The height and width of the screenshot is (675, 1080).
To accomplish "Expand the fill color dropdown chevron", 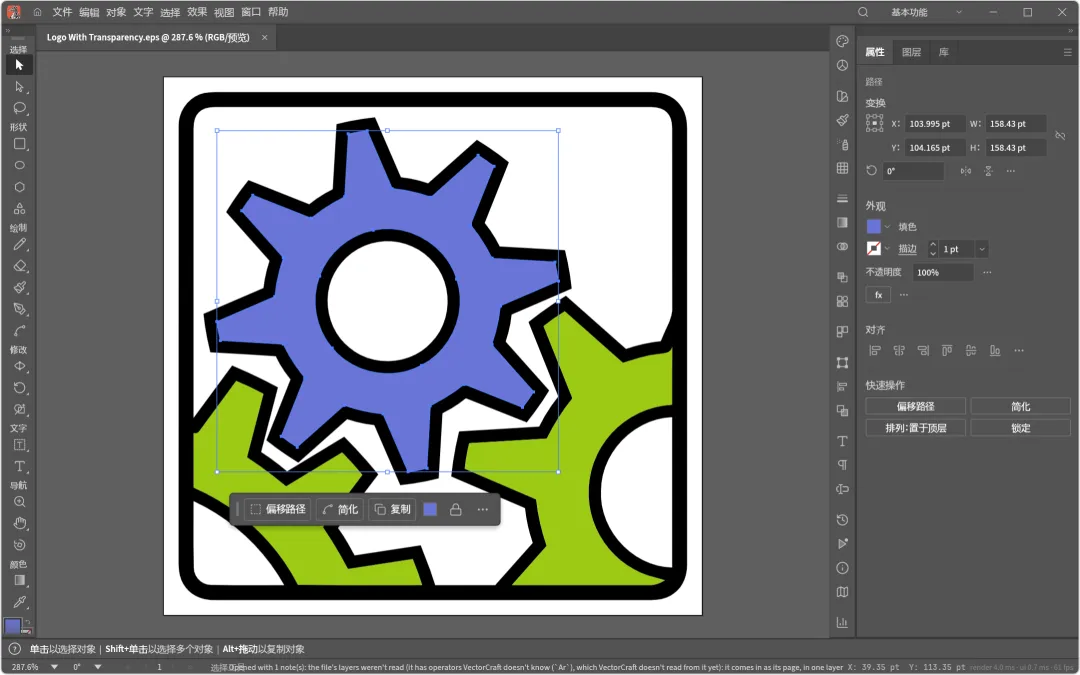I will coord(887,227).
